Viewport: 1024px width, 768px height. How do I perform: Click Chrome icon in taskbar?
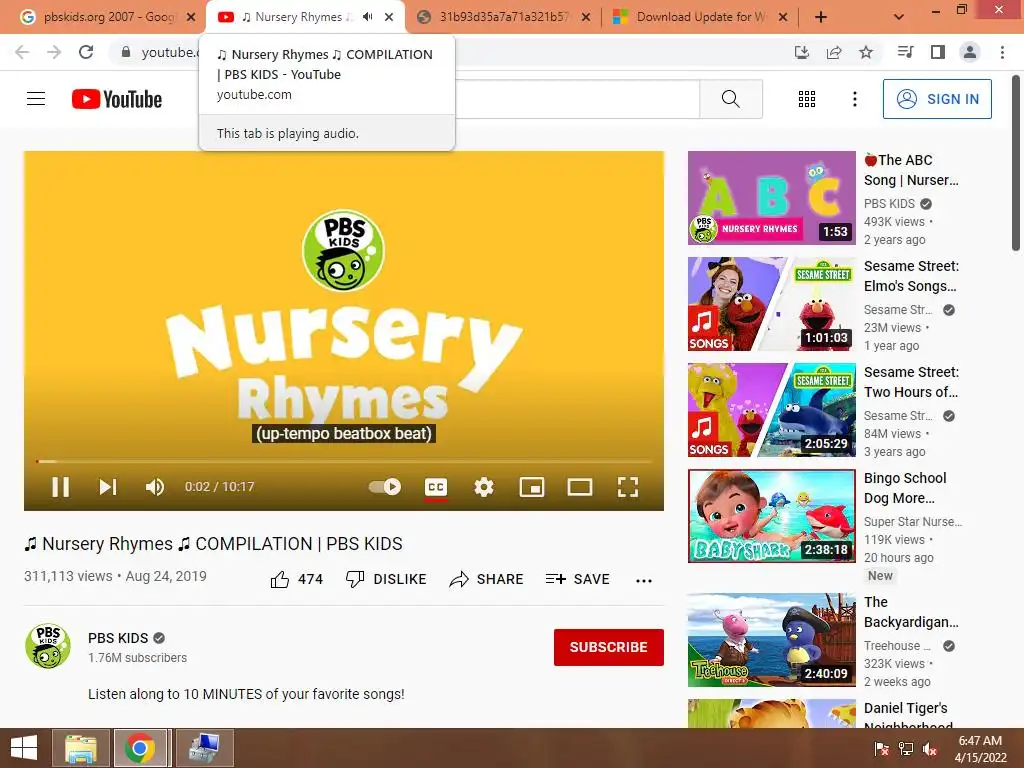pyautogui.click(x=140, y=748)
